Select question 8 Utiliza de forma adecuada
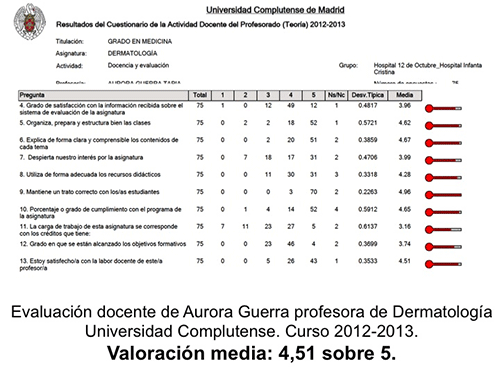The image size is (500, 375). tap(90, 174)
